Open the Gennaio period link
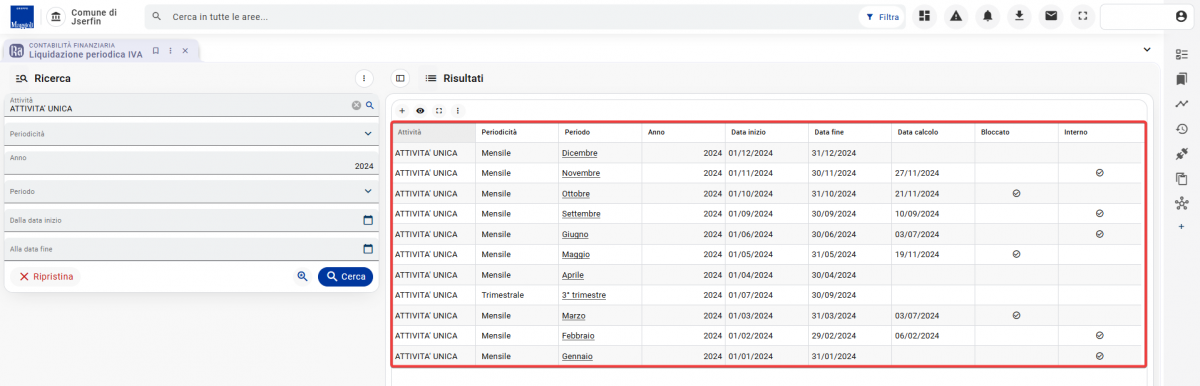Viewport: 1200px width, 386px height. (x=577, y=356)
